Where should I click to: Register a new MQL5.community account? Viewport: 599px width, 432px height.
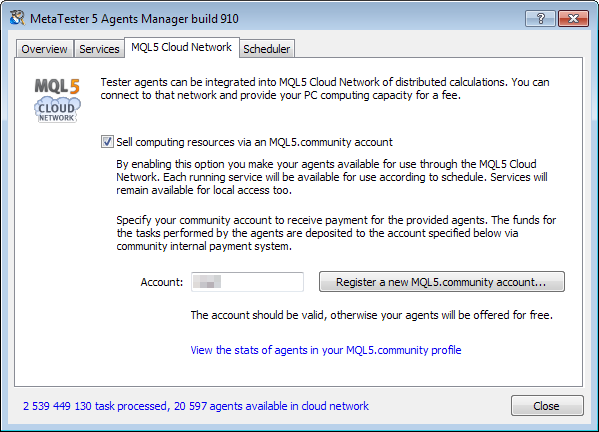coord(442,282)
